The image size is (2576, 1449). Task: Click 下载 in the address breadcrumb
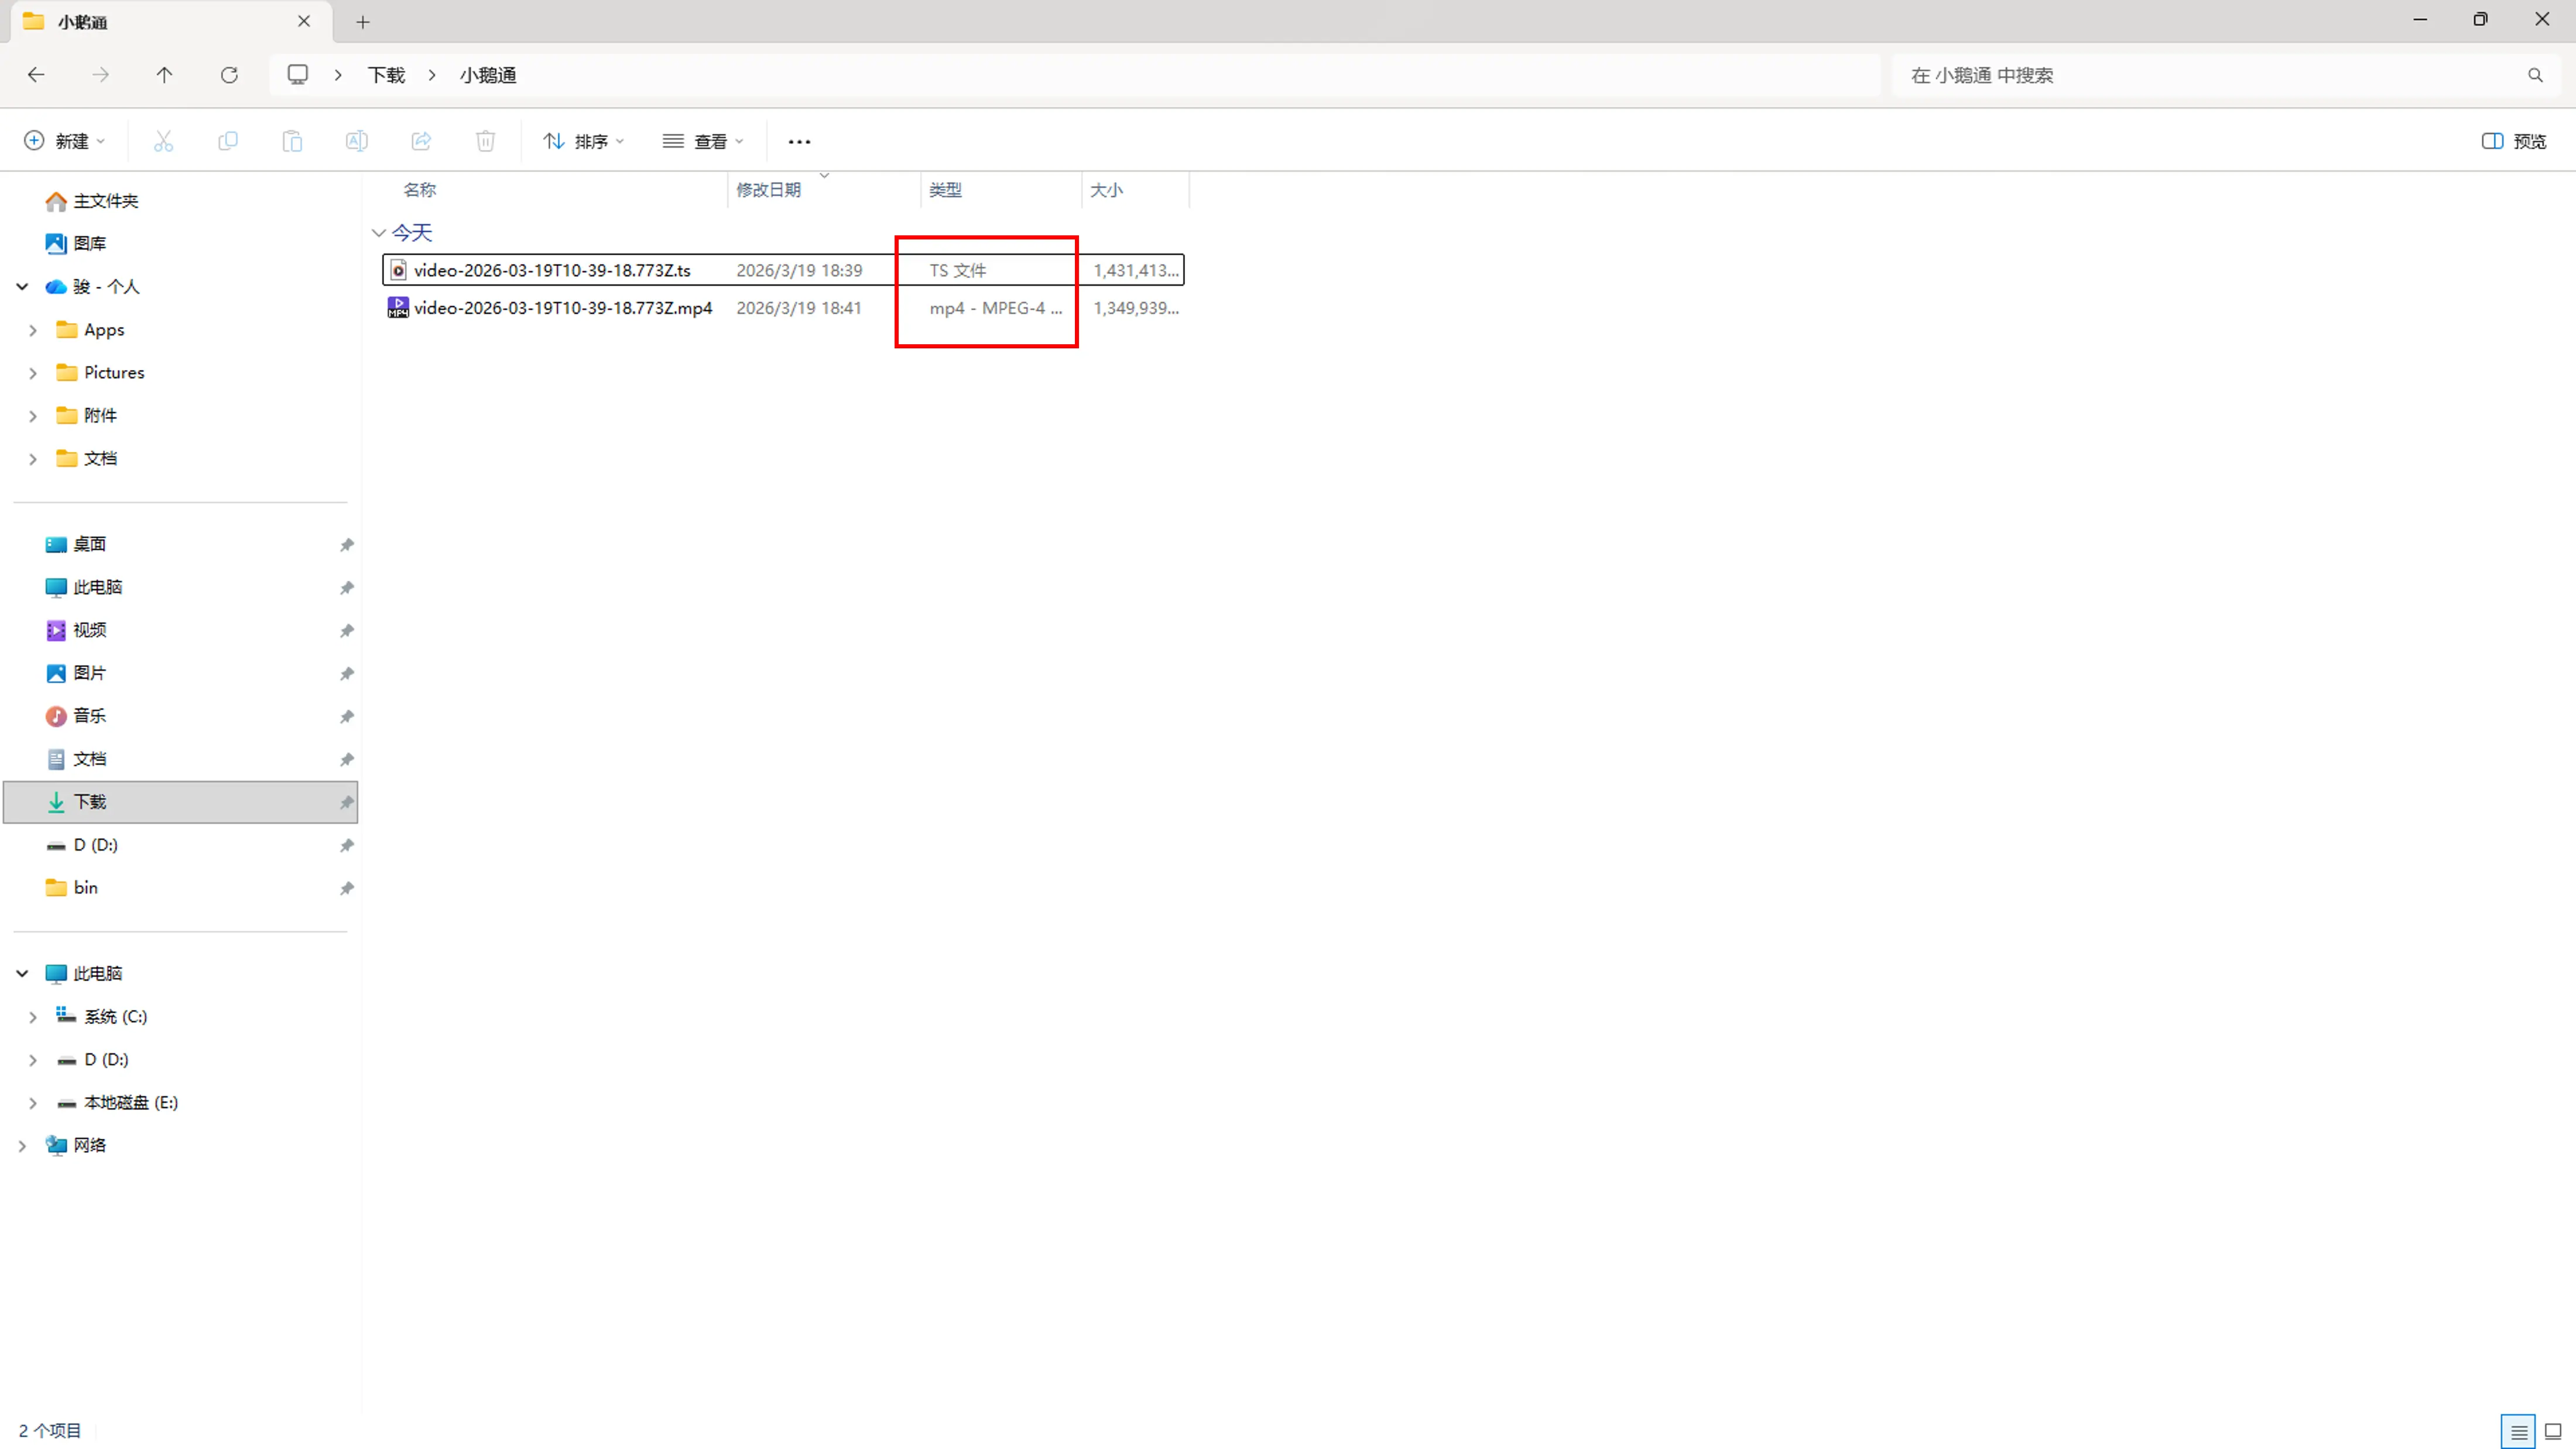pyautogui.click(x=386, y=75)
